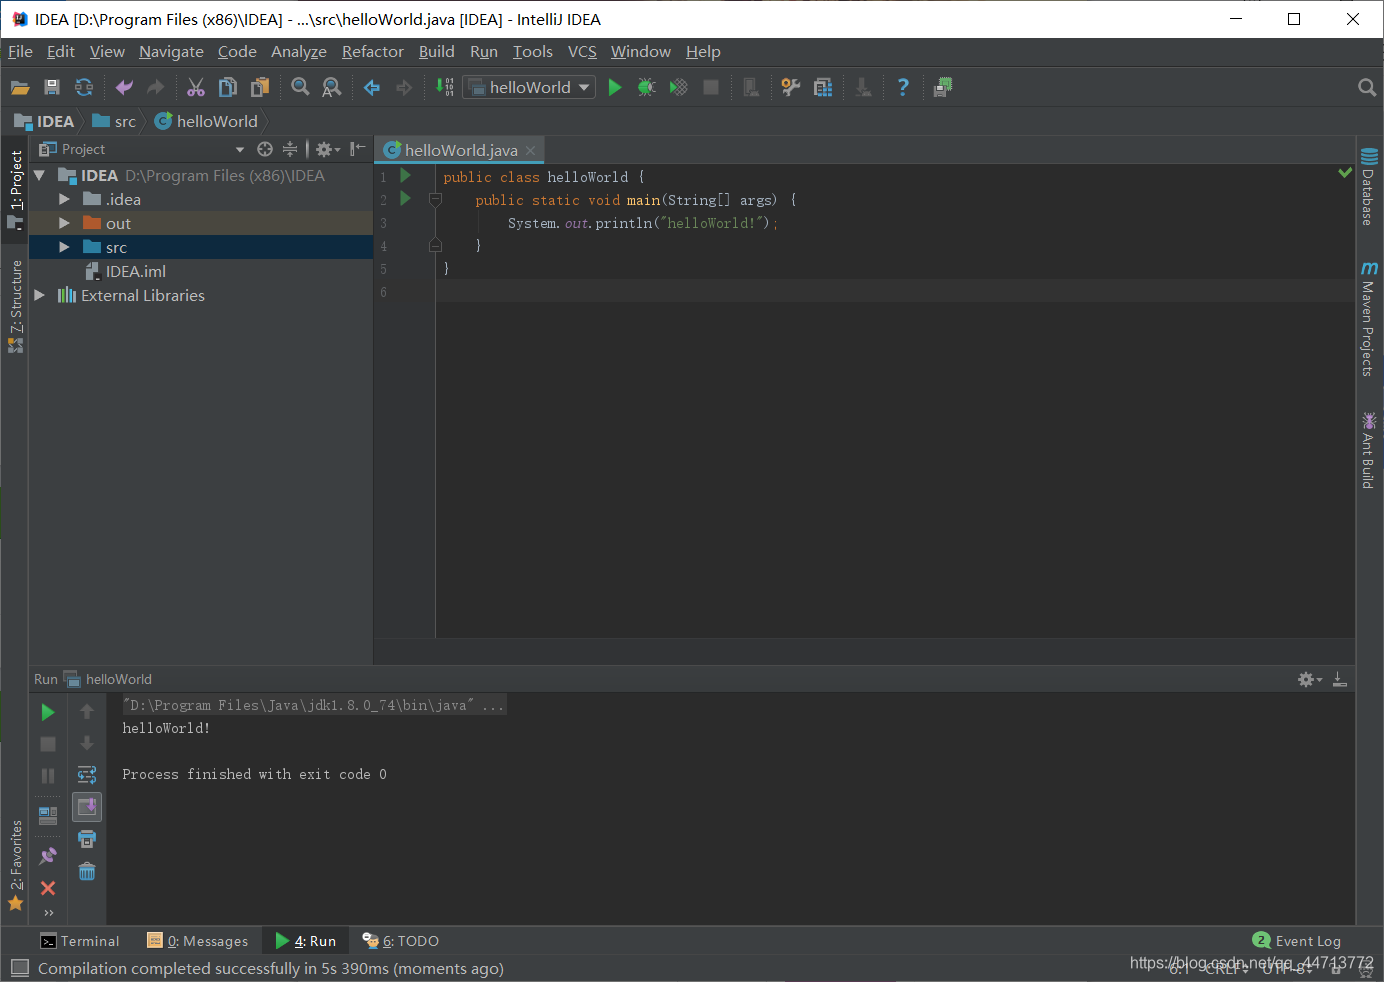Cut selection with the scissors icon
This screenshot has width=1384, height=982.
pyautogui.click(x=196, y=88)
